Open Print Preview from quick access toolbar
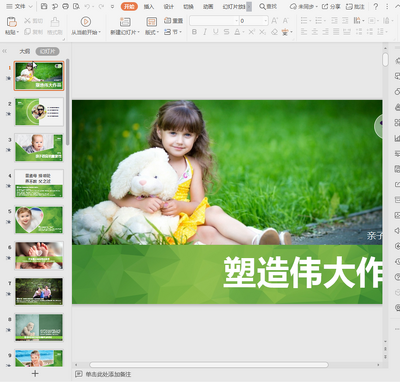The image size is (400, 382). [76, 6]
